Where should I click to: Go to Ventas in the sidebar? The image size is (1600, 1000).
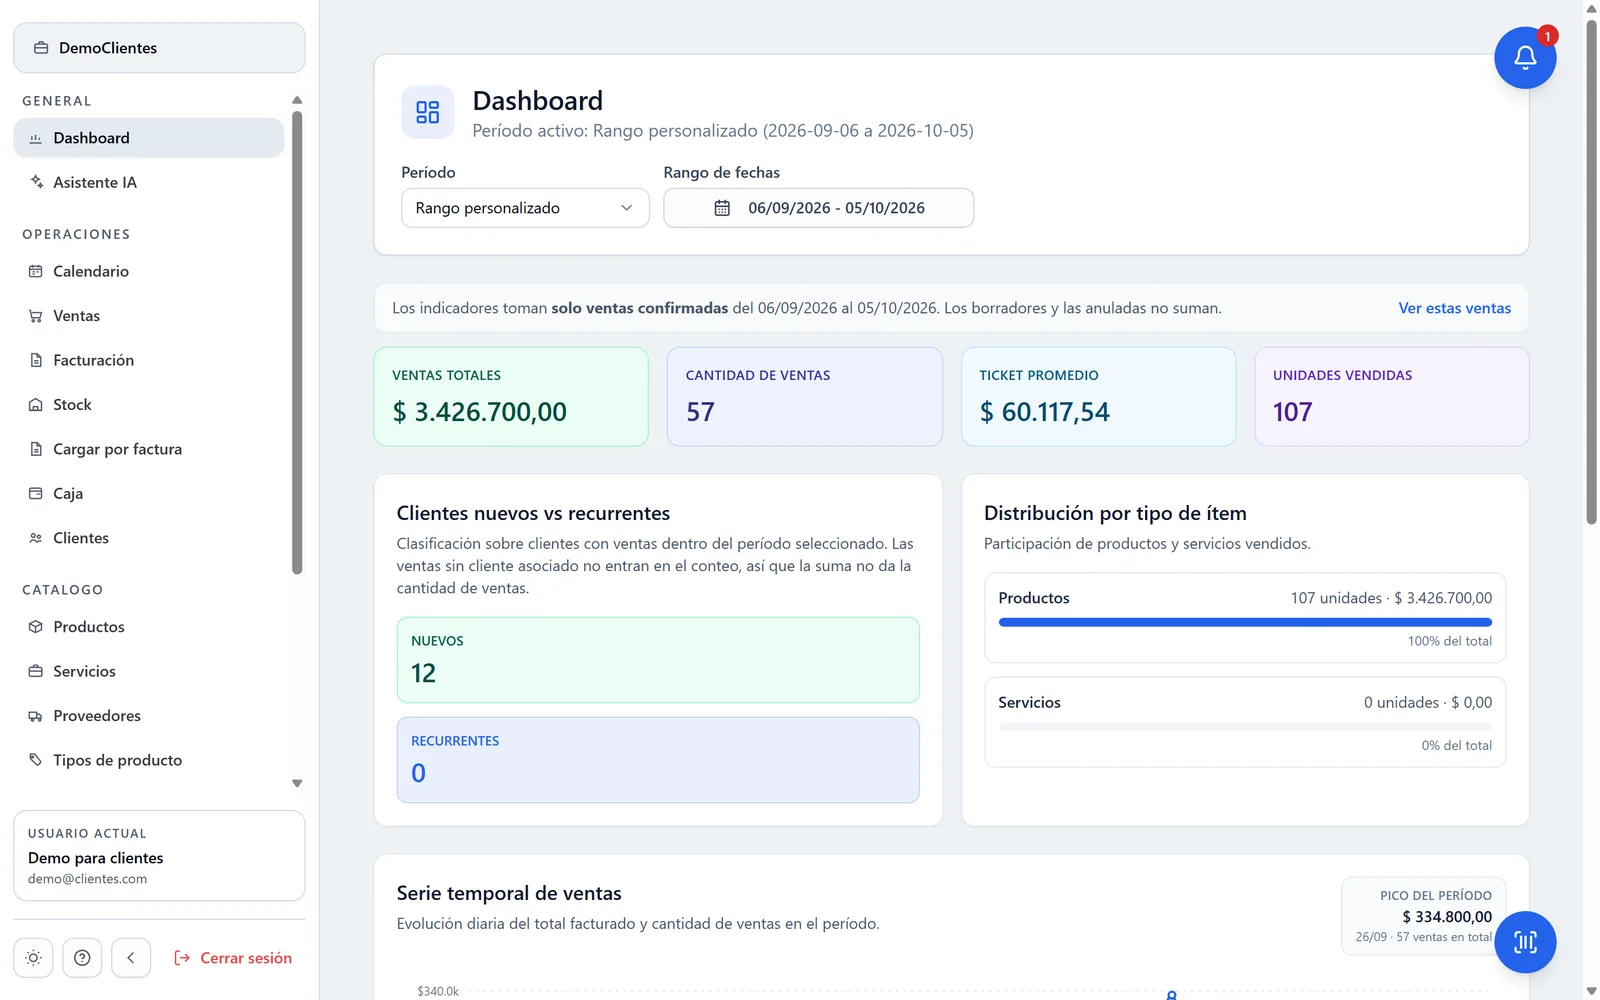149,316
